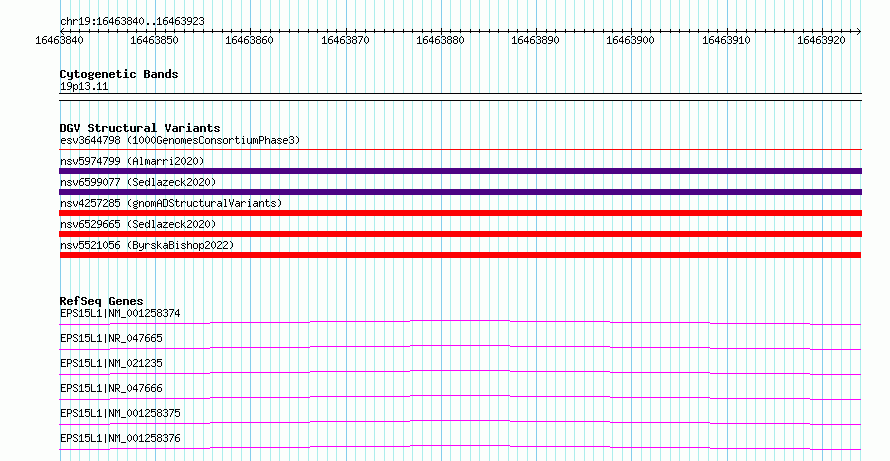Open EPS15L1|NM_021235 transcript label
Viewport: 890px width, 461px height.
[x=111, y=363]
